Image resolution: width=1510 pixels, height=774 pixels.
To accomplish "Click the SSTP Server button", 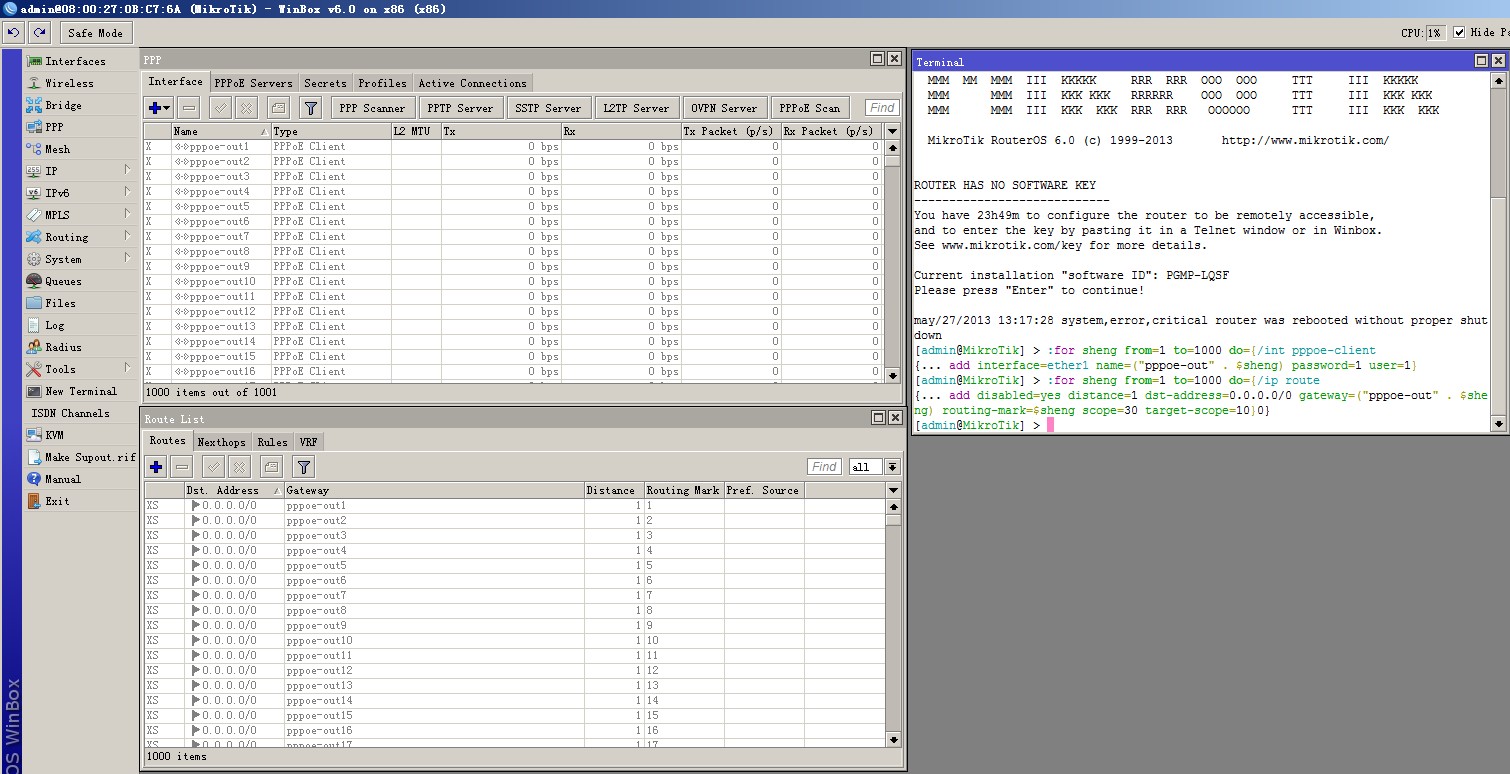I will [548, 108].
